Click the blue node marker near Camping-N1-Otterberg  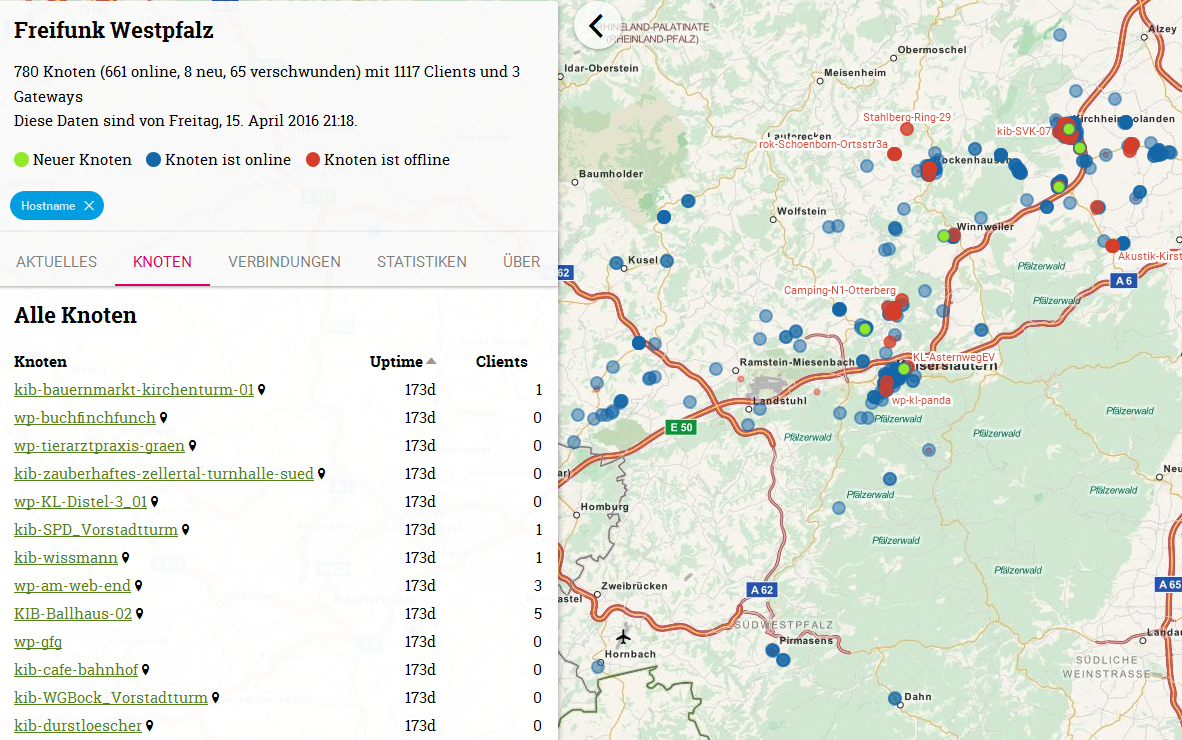coord(839,309)
